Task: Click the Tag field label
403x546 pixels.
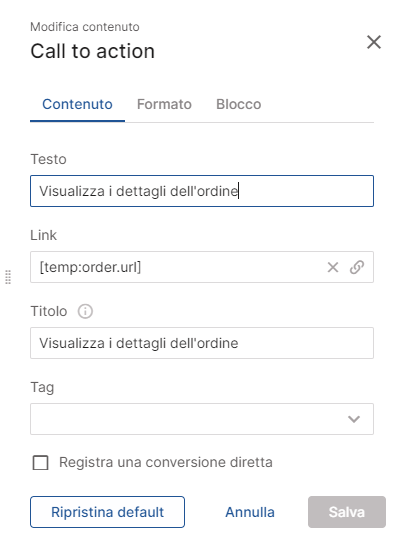Action: pos(42,387)
